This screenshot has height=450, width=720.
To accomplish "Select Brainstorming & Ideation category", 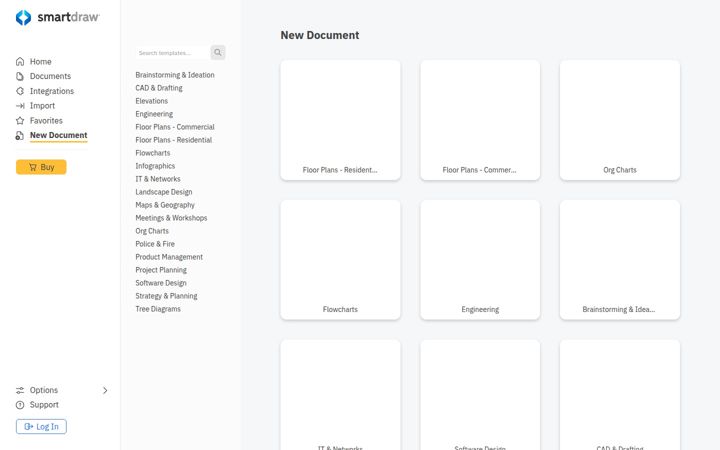I will (175, 75).
